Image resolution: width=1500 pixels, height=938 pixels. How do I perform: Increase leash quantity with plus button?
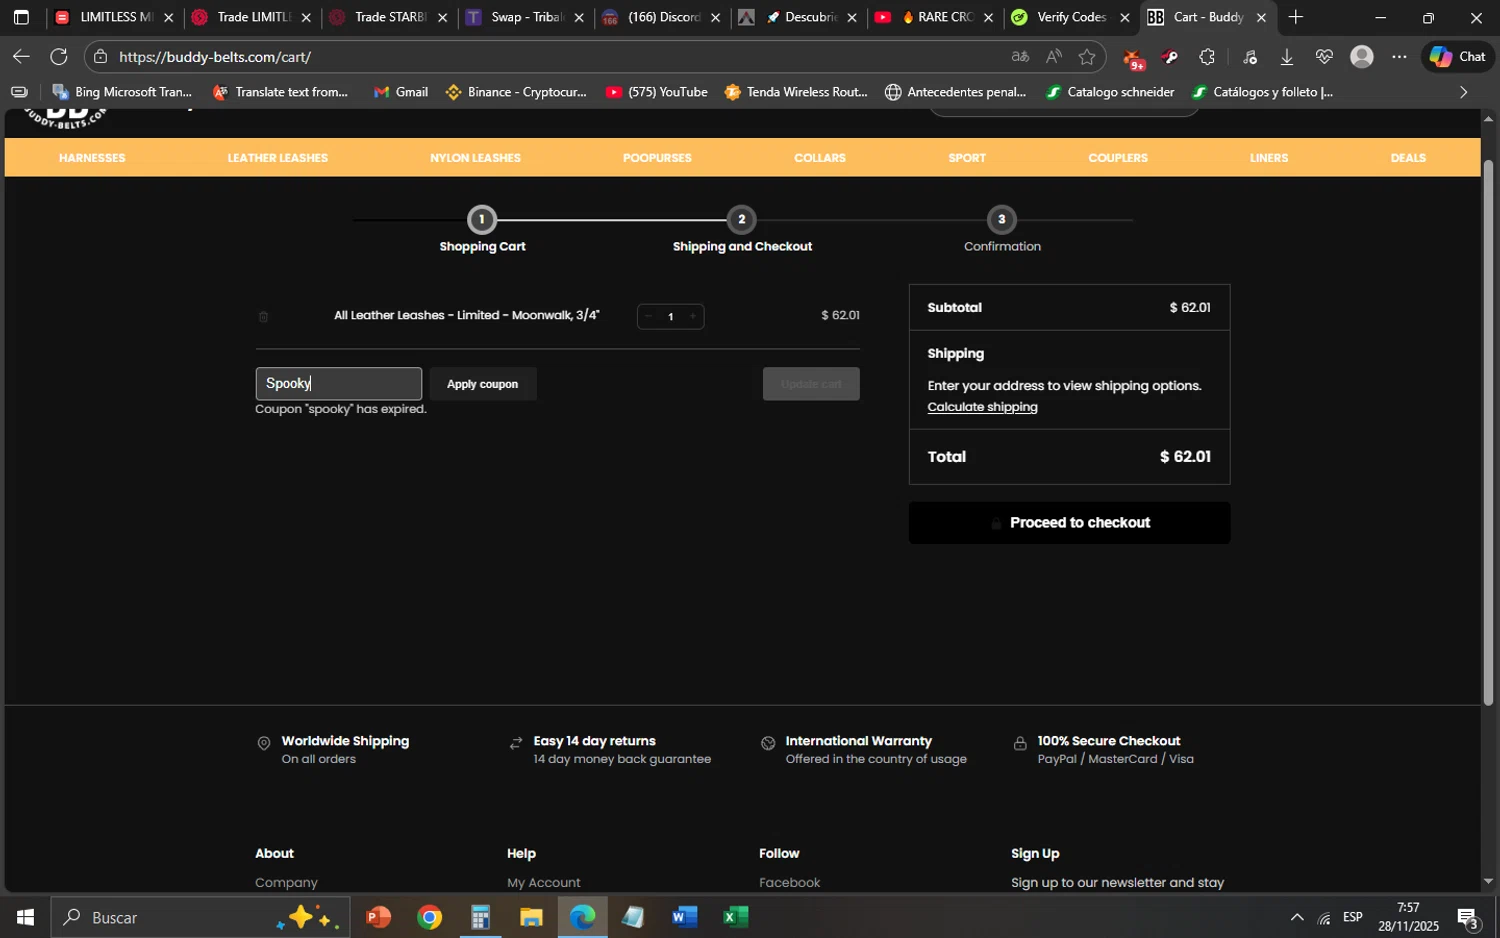point(693,317)
